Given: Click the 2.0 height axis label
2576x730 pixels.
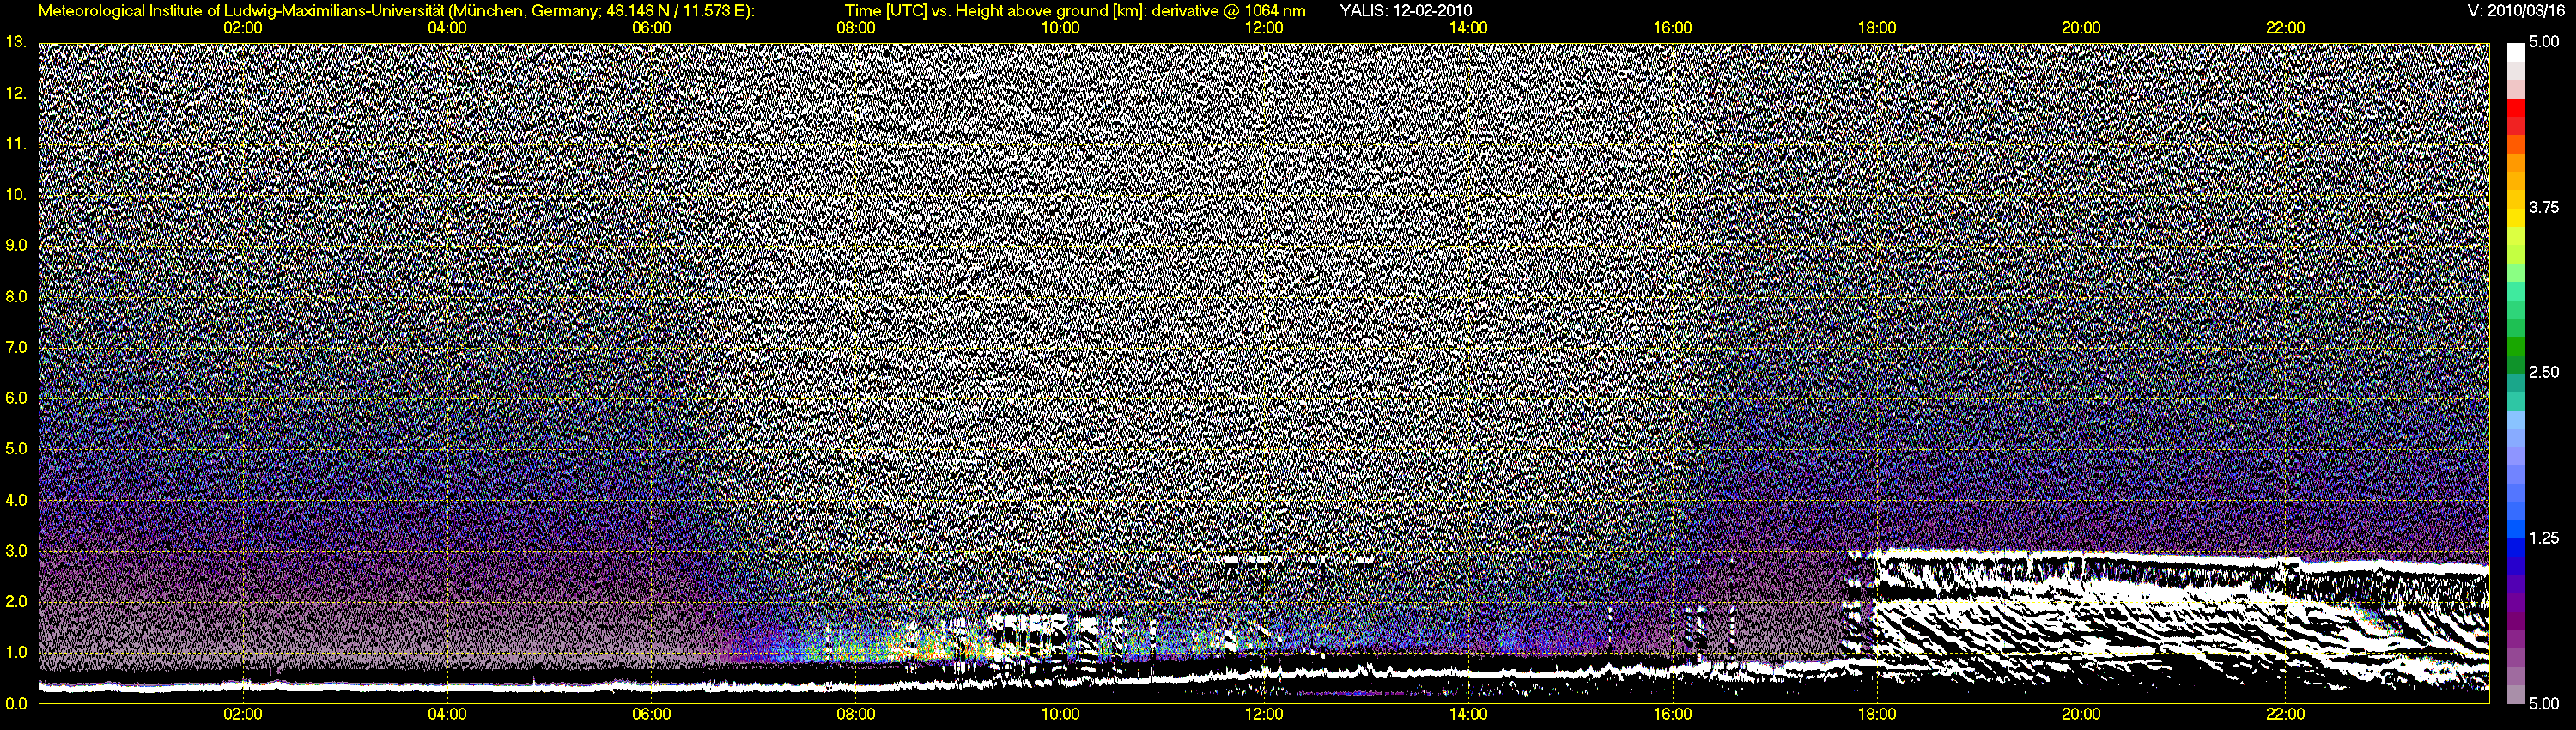Looking at the screenshot, I should coord(16,601).
